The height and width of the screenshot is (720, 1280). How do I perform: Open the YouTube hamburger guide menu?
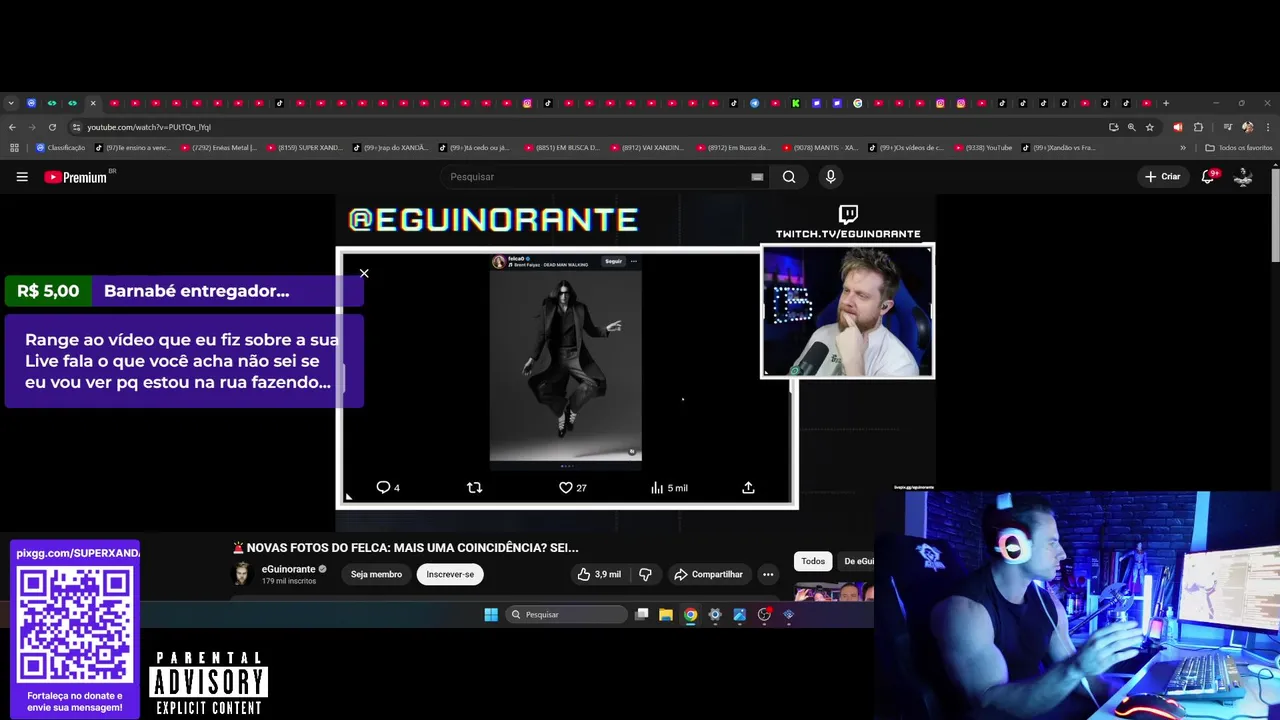tap(22, 177)
